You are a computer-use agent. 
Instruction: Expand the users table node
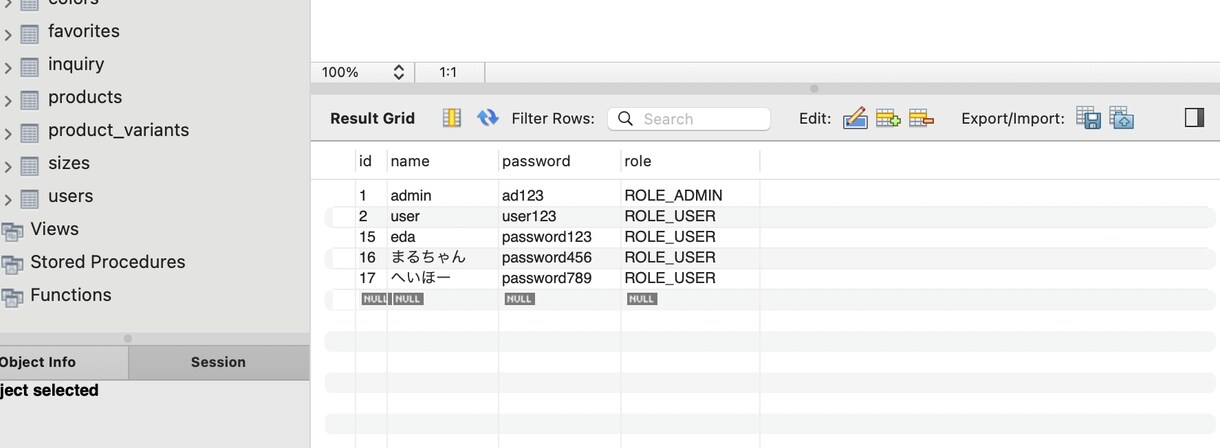click(x=7, y=200)
